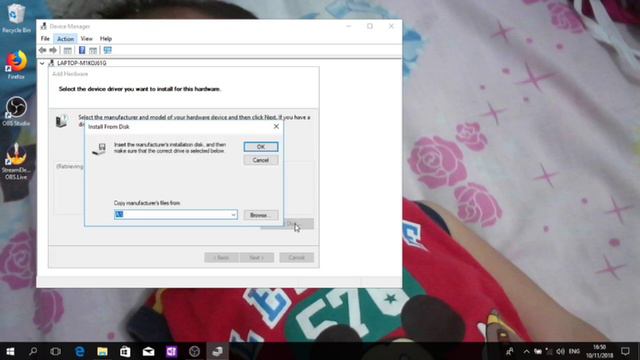Open the Action Center notifications icon
Image resolution: width=640 pixels, height=360 pixels.
(x=625, y=351)
